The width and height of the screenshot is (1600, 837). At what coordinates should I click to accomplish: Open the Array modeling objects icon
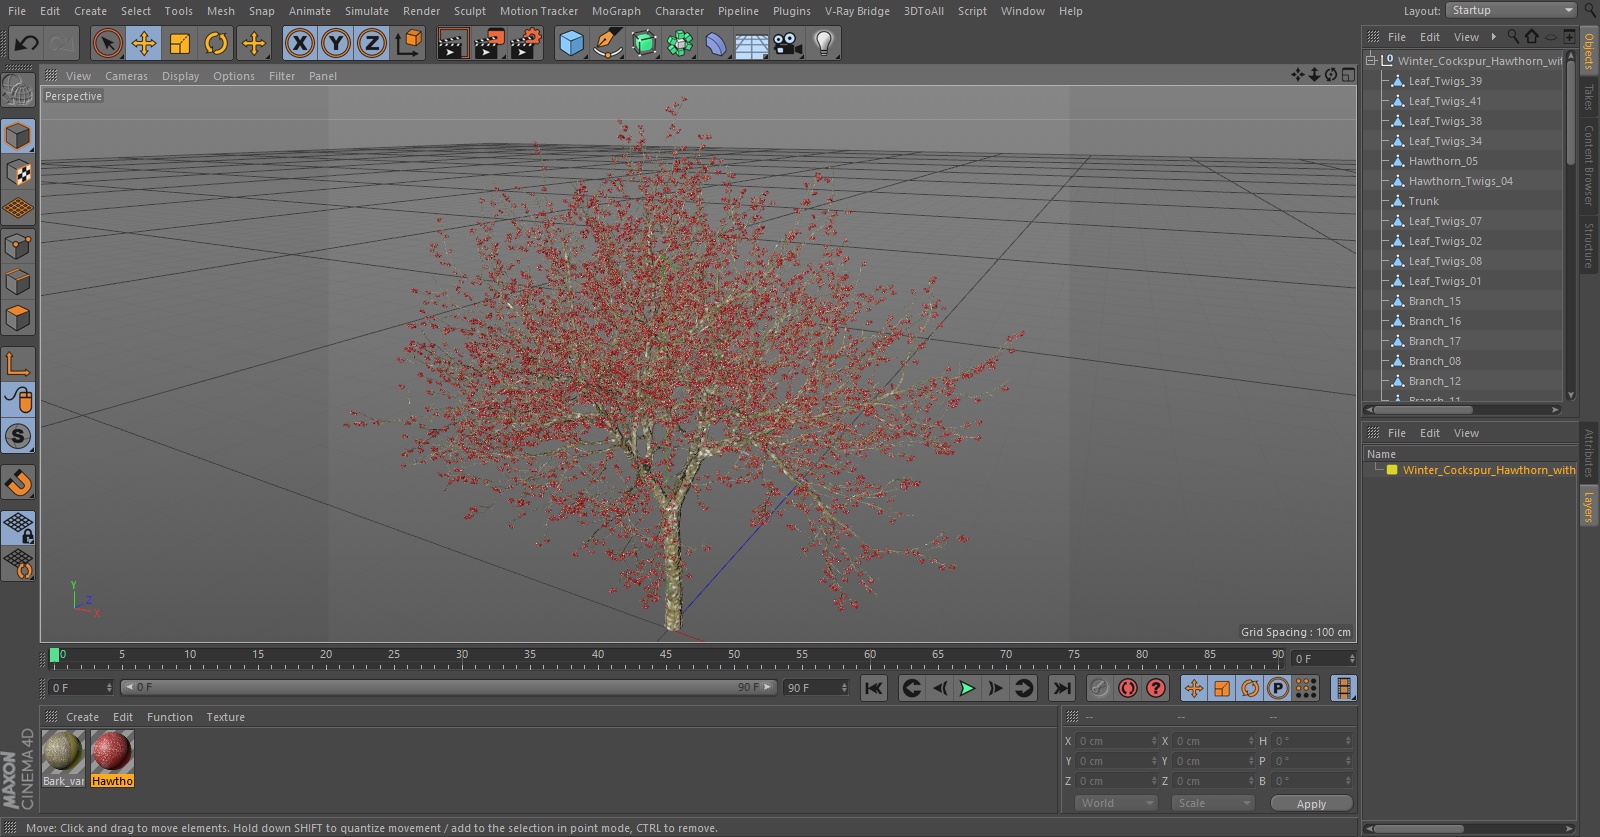(x=680, y=43)
